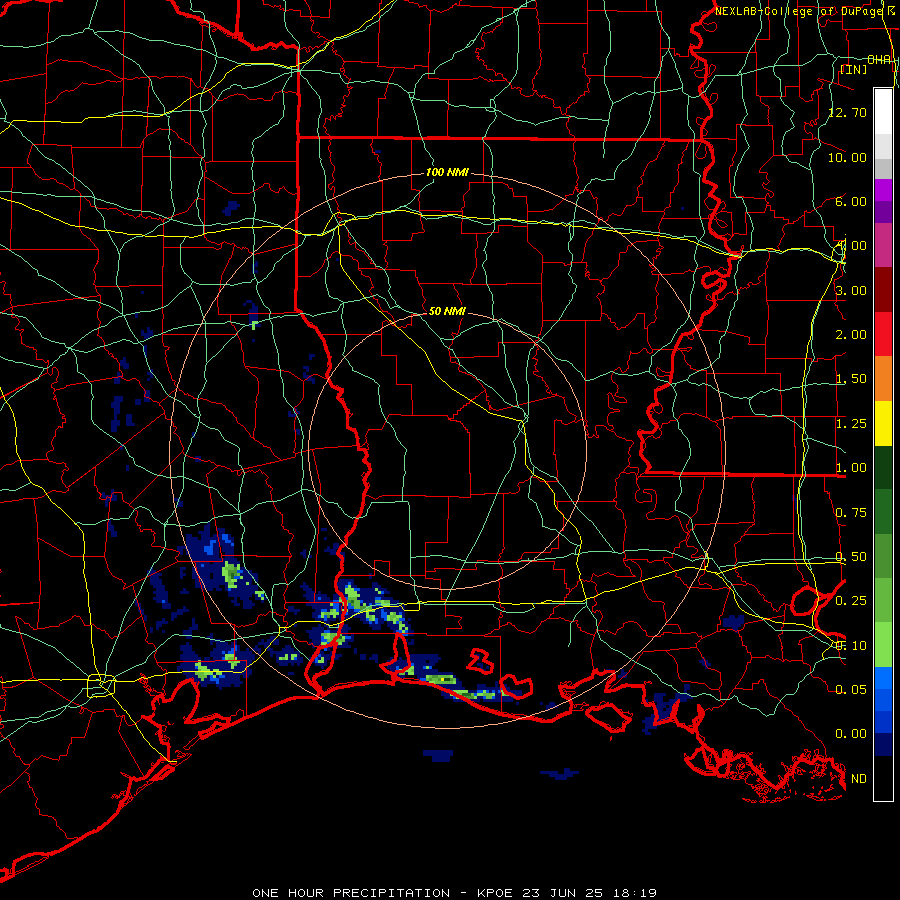Click the 18:19 timestamp in caption
900x900 pixels.
click(x=636, y=893)
